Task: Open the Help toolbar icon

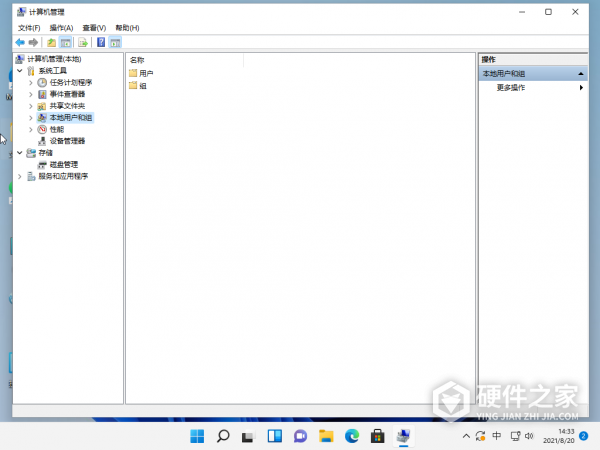Action: [101, 42]
